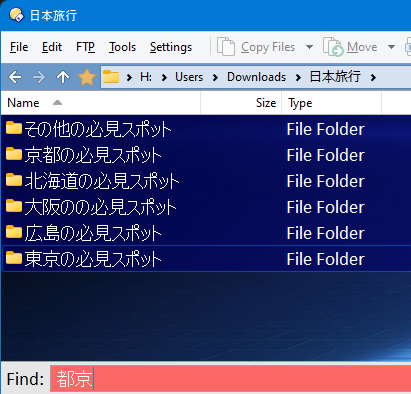Click the folder icon in address bar
Image resolution: width=411 pixels, height=394 pixels.
(111, 77)
